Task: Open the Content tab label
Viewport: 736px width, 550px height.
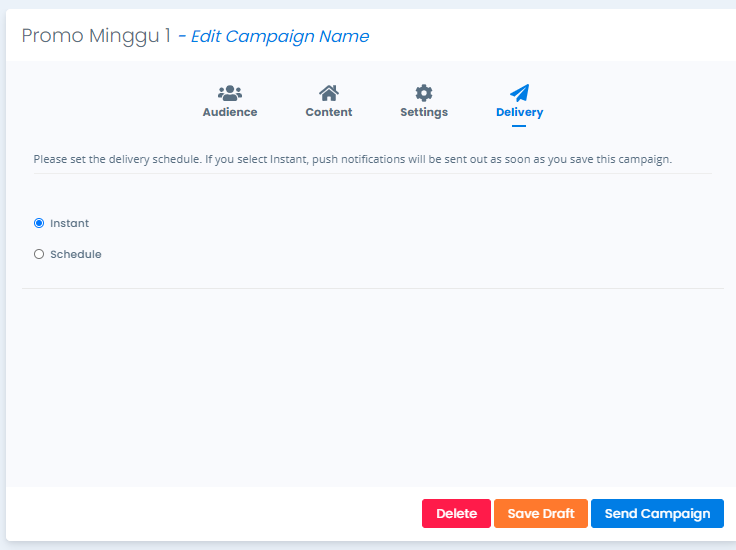Action: point(329,112)
